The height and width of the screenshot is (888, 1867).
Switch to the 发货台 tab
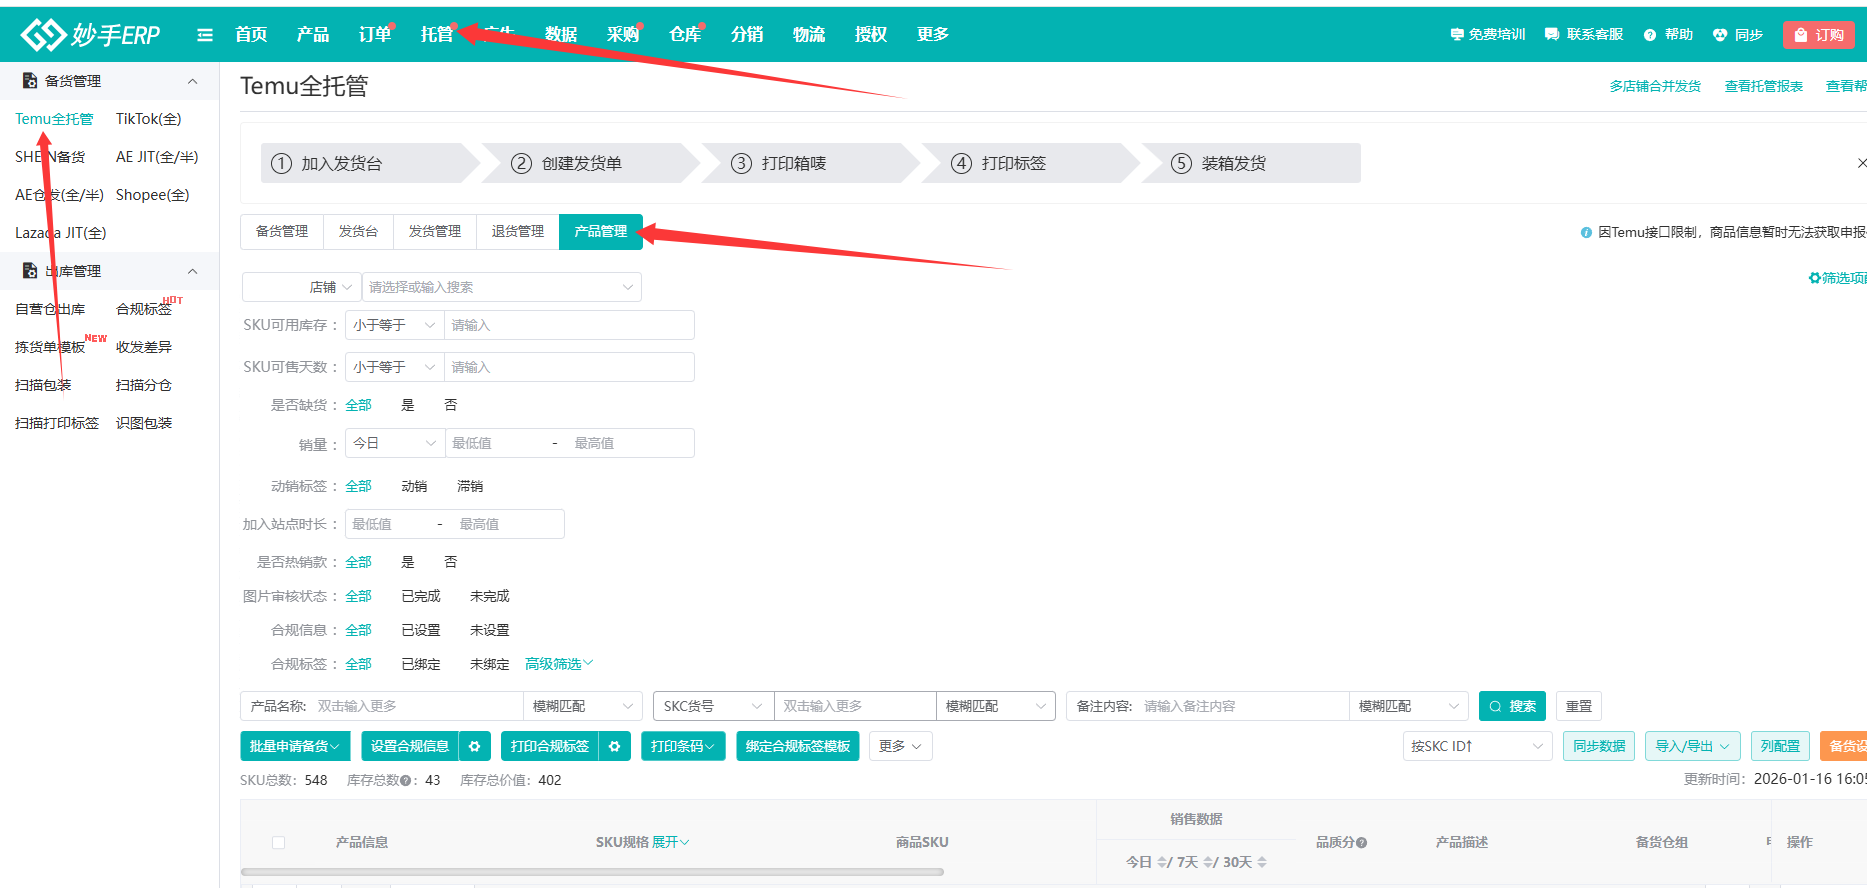(x=358, y=231)
